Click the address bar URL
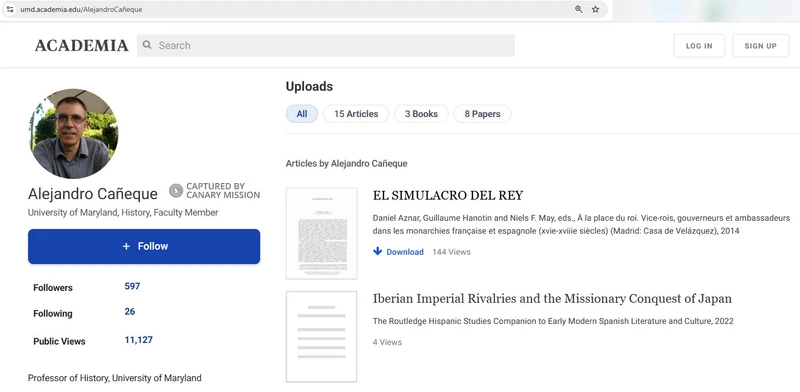This screenshot has width=800, height=392. click(81, 9)
